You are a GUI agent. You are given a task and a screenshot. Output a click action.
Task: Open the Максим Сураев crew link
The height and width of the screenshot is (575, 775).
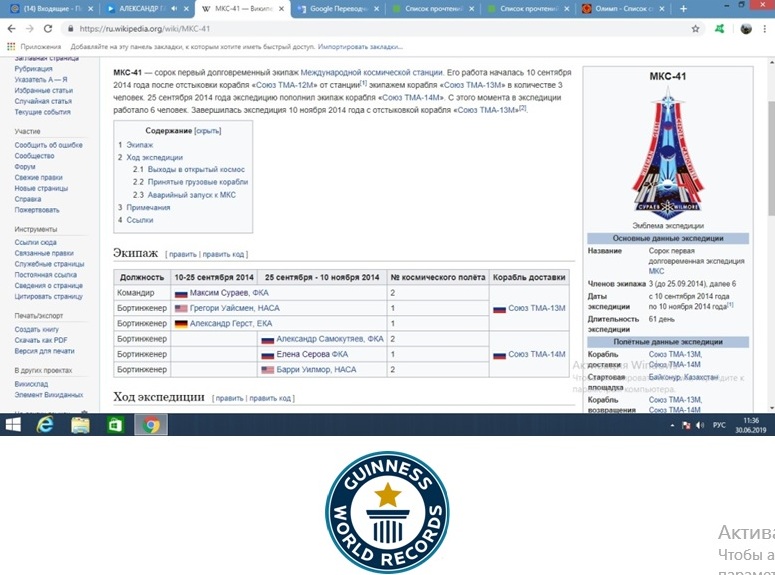coord(219,293)
